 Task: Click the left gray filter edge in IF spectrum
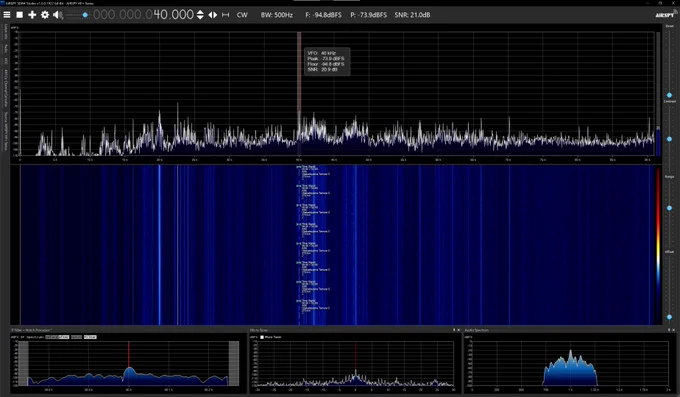23,363
